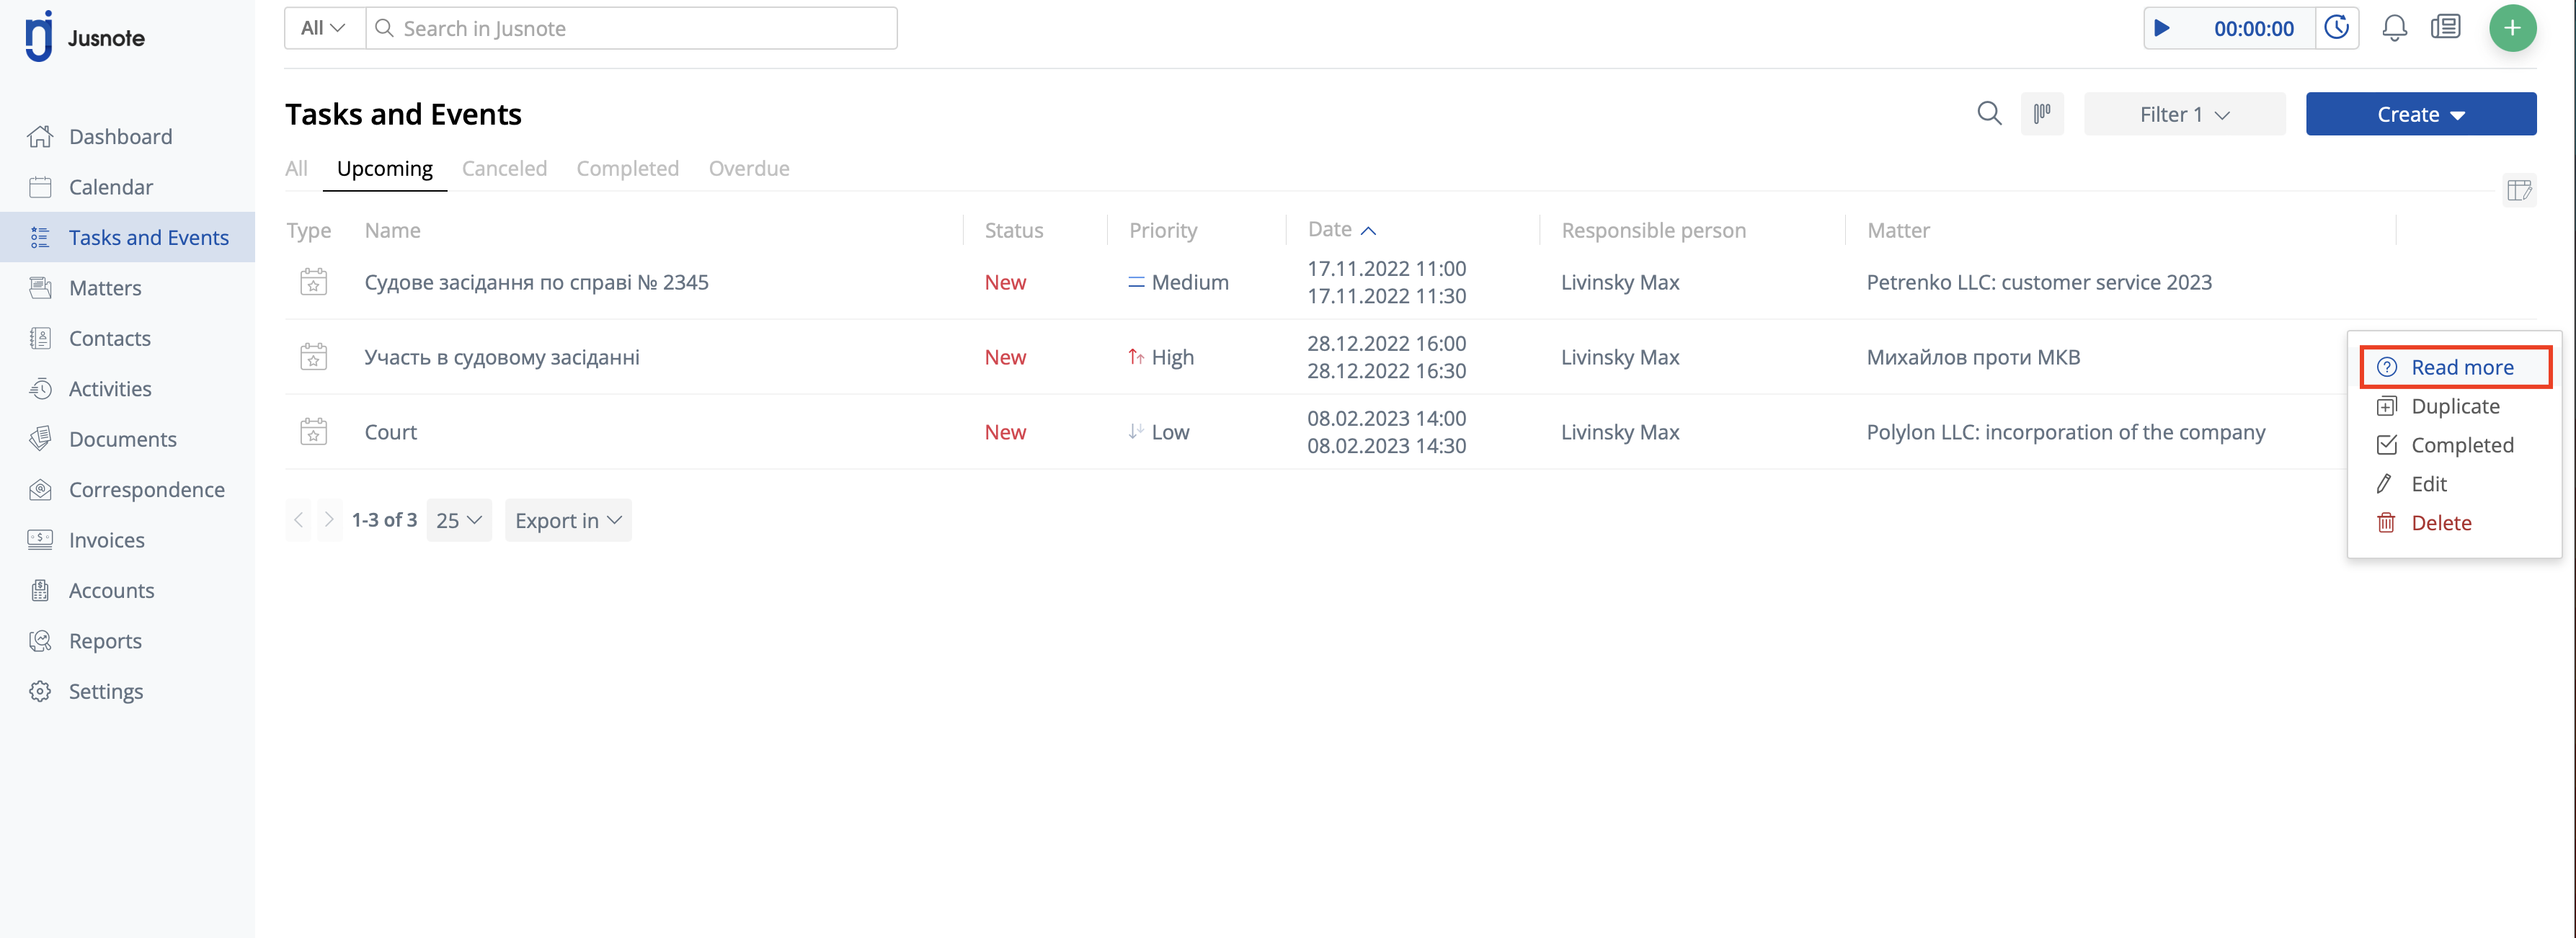
Task: Open Invoices section
Action: pos(106,540)
